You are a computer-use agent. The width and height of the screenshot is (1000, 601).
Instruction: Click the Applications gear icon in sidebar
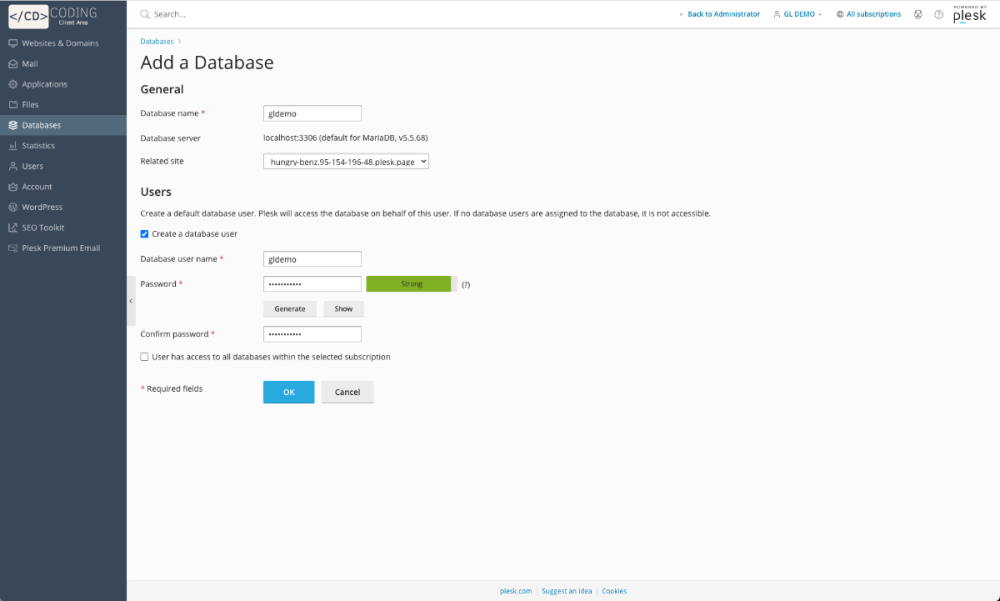[x=12, y=84]
